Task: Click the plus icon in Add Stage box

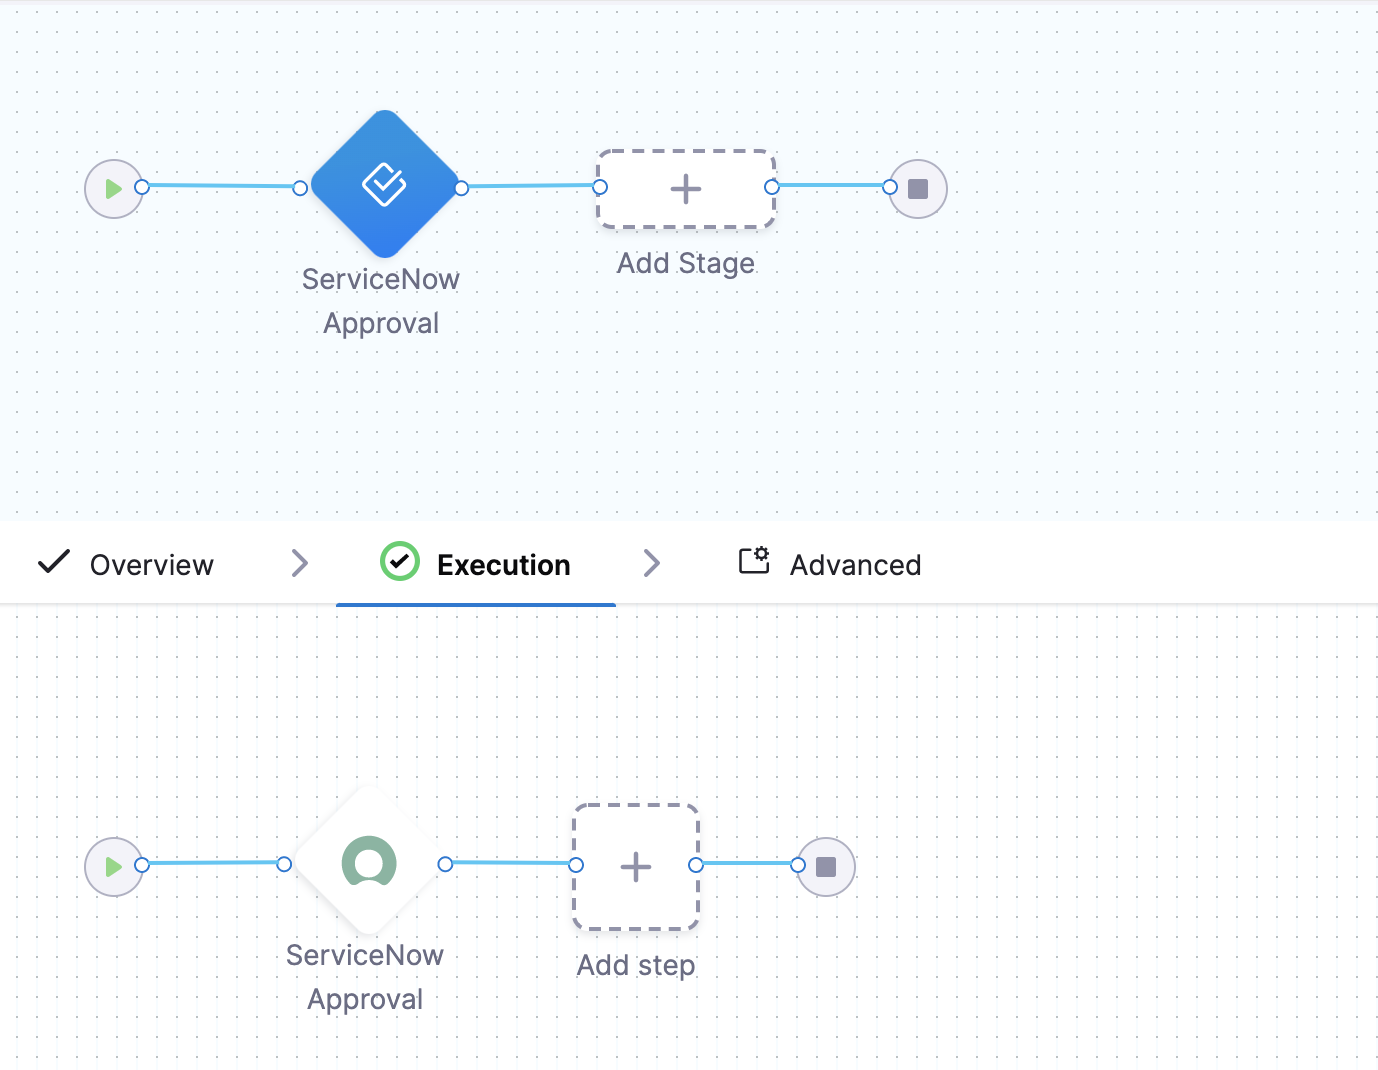Action: pyautogui.click(x=686, y=189)
